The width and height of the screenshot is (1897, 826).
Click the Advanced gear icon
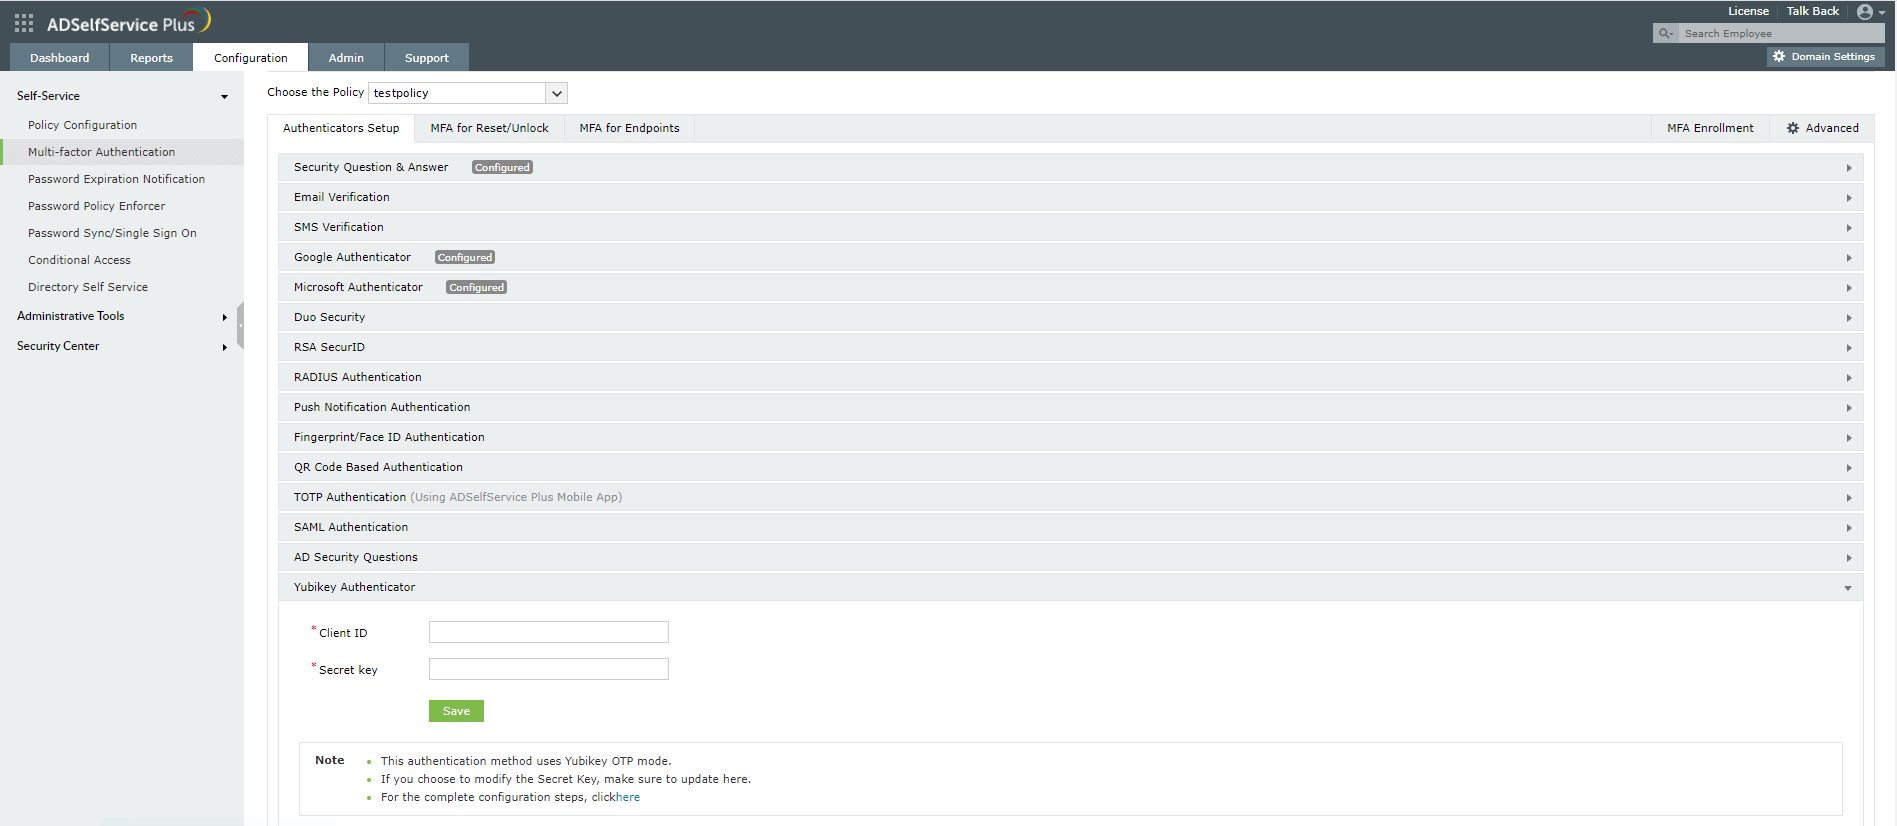click(x=1793, y=128)
